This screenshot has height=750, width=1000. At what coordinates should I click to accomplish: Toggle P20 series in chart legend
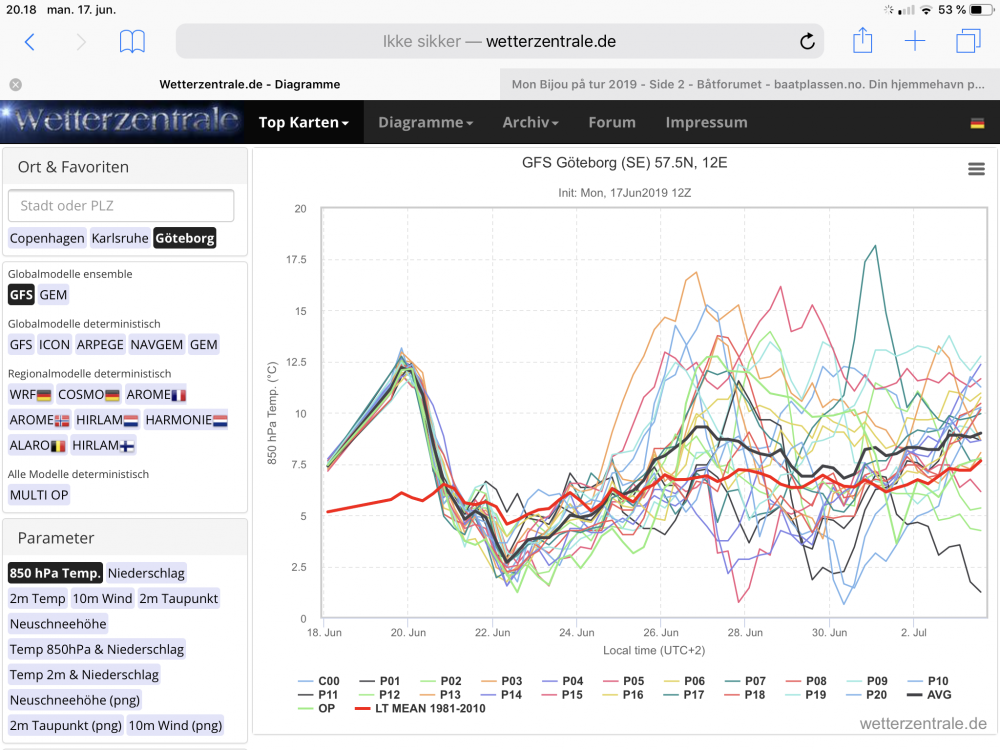click(867, 695)
